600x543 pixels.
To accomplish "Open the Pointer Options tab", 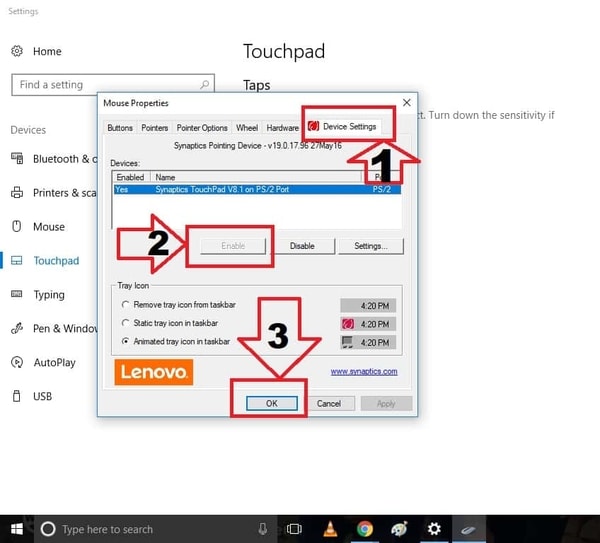I will (x=202, y=128).
